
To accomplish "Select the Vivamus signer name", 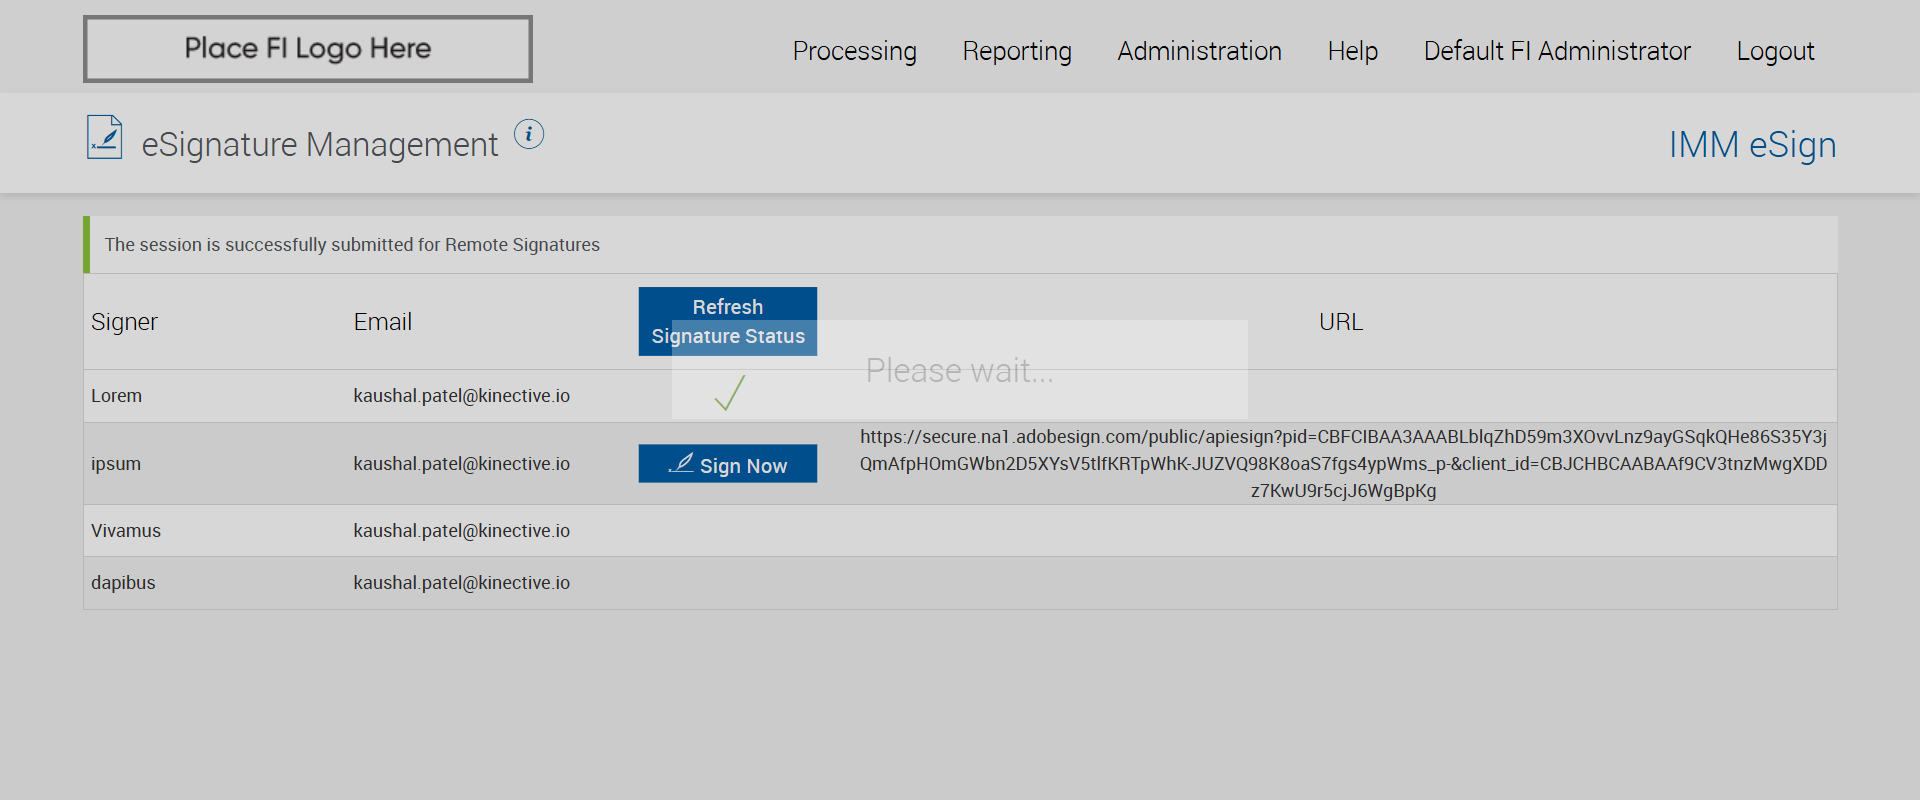I will click(x=126, y=531).
